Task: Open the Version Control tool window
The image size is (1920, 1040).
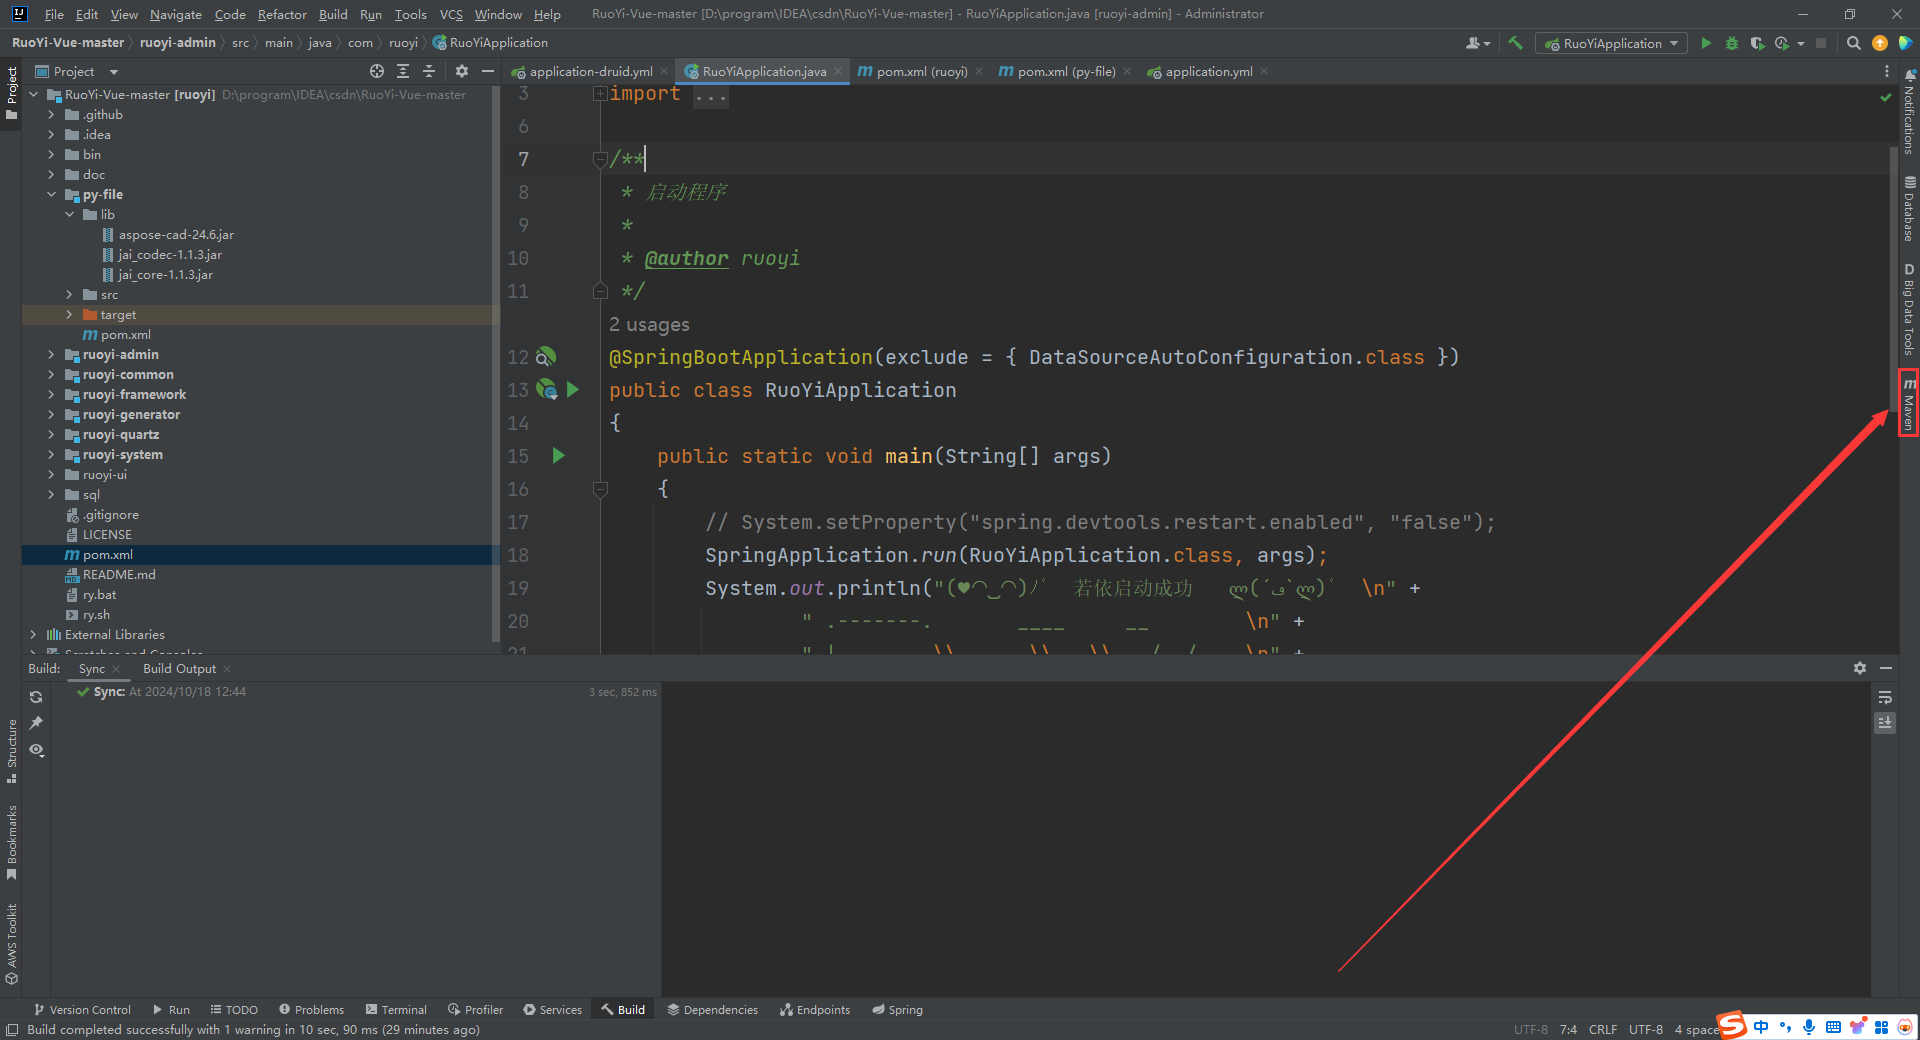Action: (82, 1010)
